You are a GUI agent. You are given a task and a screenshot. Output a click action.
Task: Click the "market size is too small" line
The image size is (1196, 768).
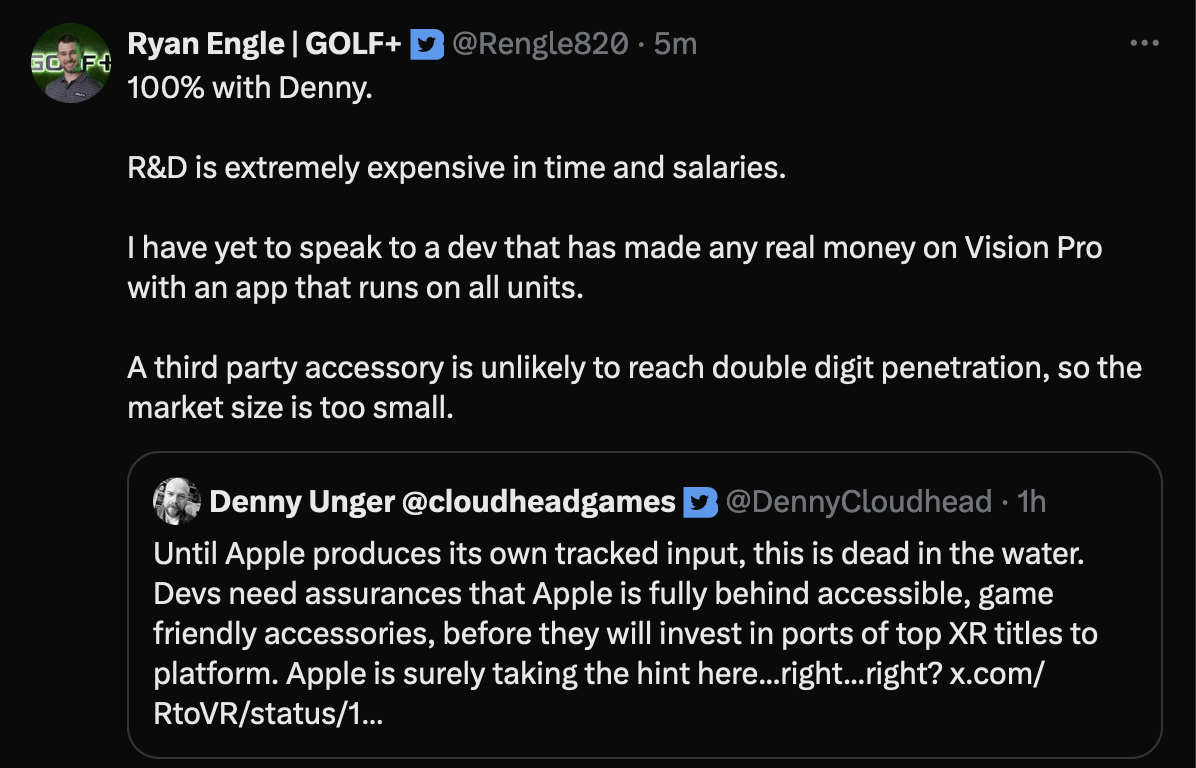[x=290, y=407]
